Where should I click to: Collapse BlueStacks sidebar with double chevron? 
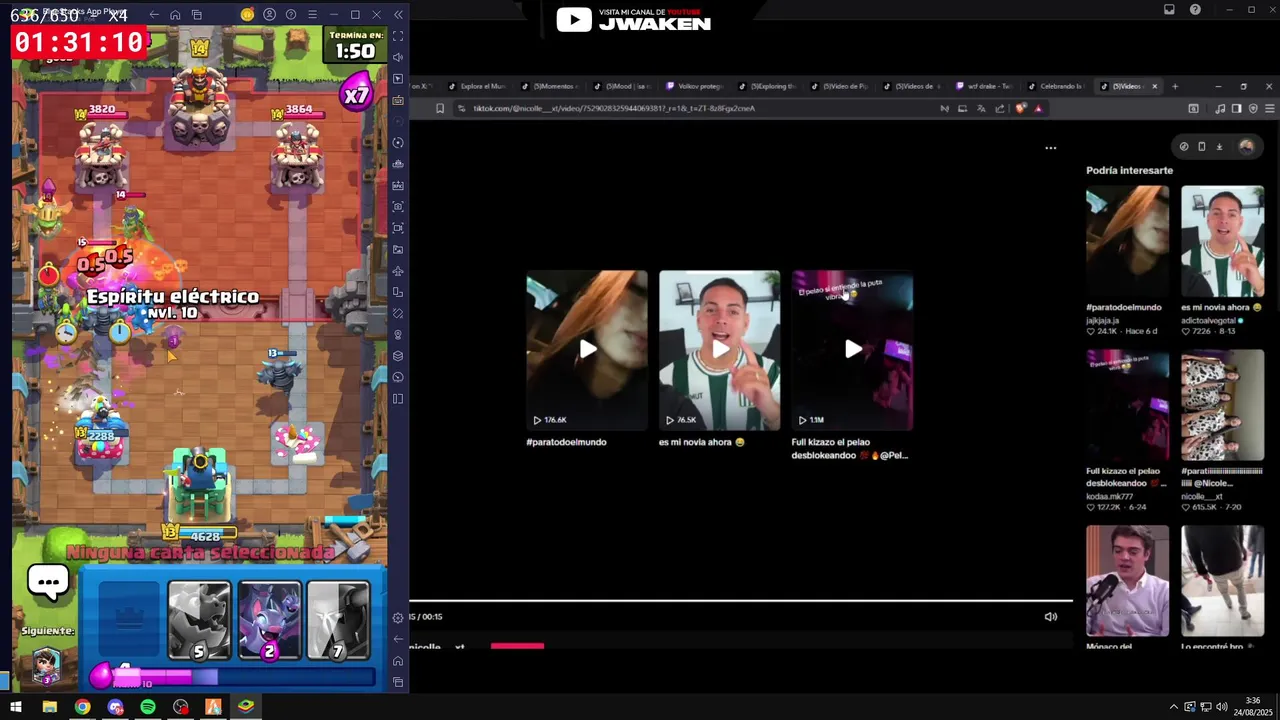tap(398, 15)
